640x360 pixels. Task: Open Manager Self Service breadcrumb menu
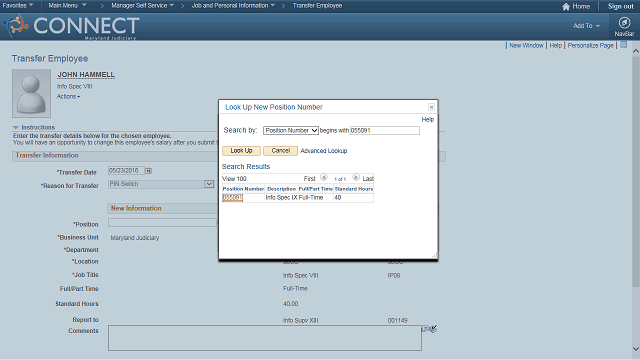click(x=142, y=6)
